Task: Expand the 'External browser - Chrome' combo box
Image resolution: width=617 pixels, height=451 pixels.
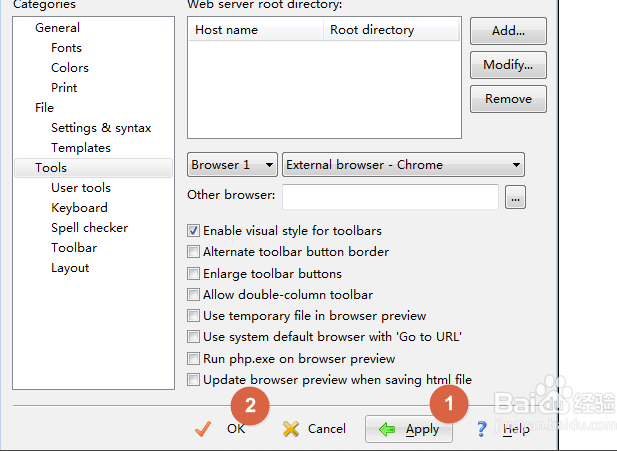Action: 404,165
